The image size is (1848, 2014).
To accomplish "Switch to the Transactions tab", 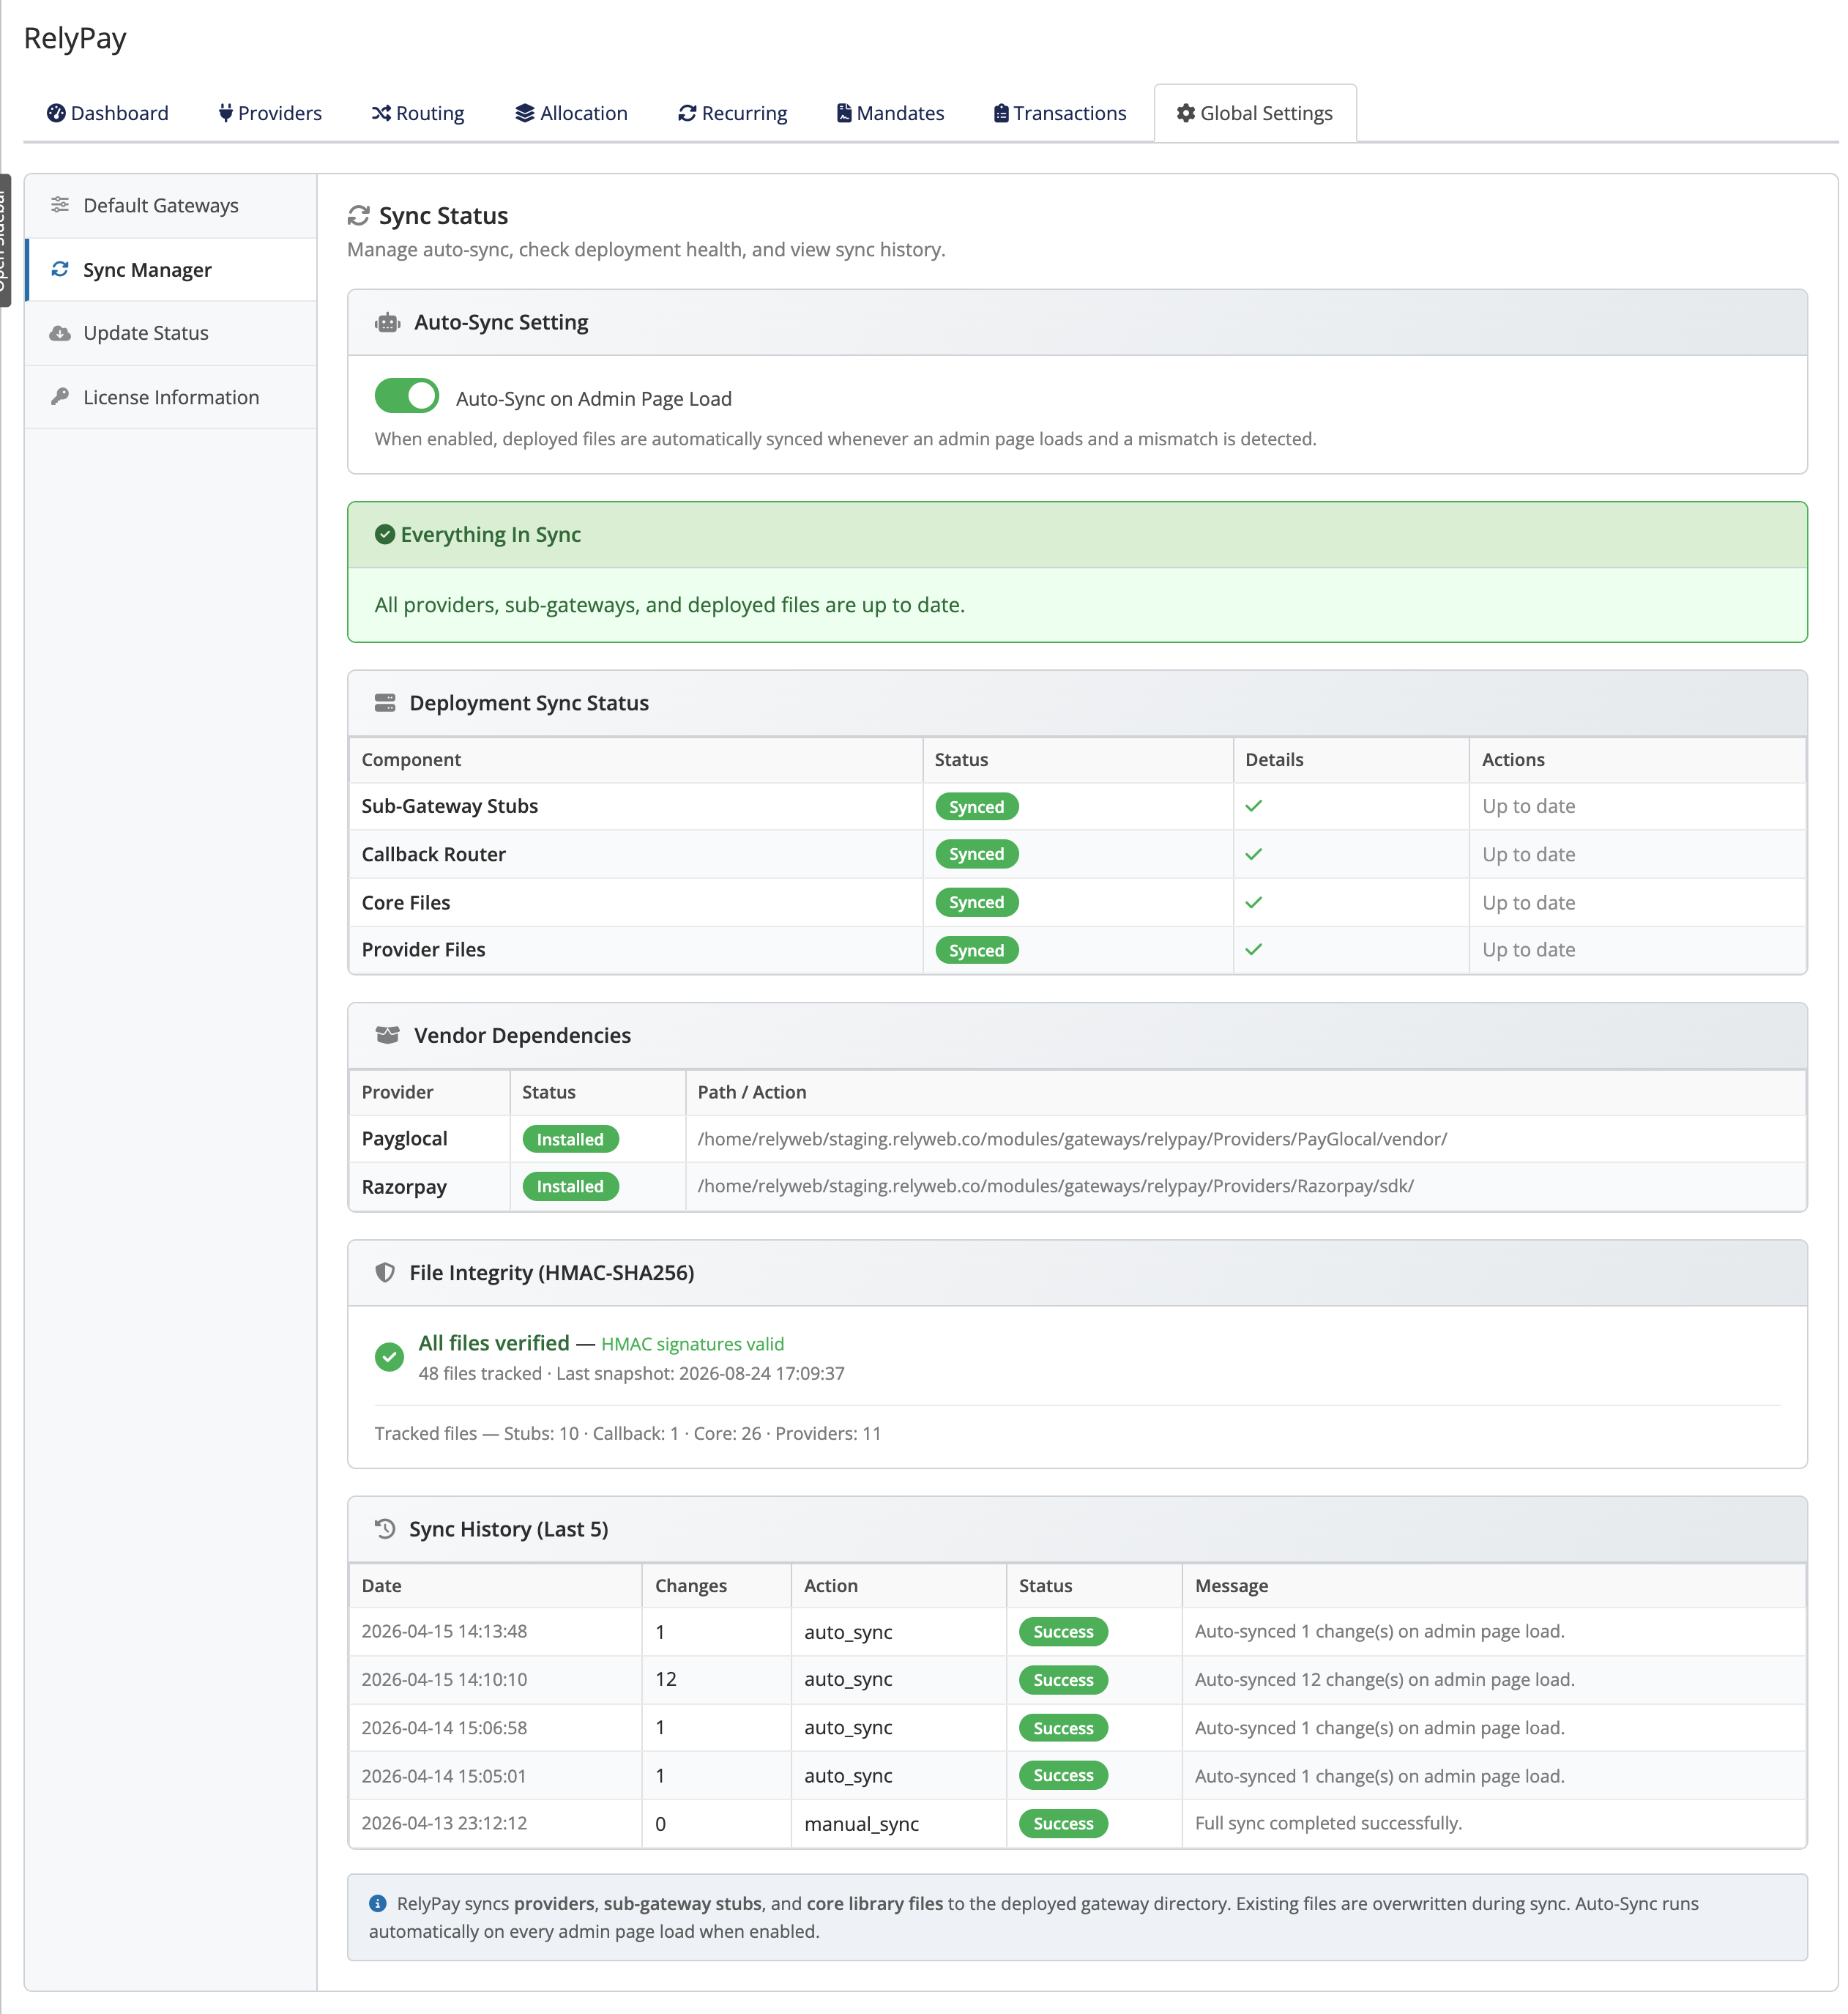I will (1060, 113).
